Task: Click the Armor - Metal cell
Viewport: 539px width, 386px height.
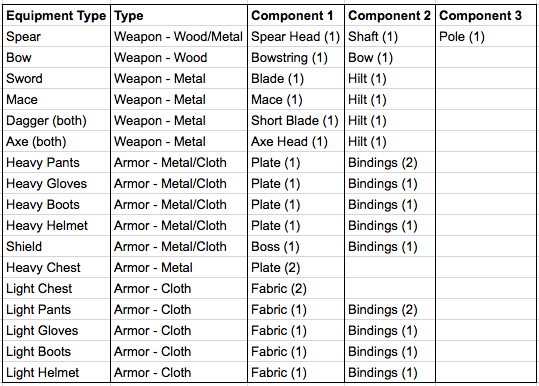Action: click(179, 267)
